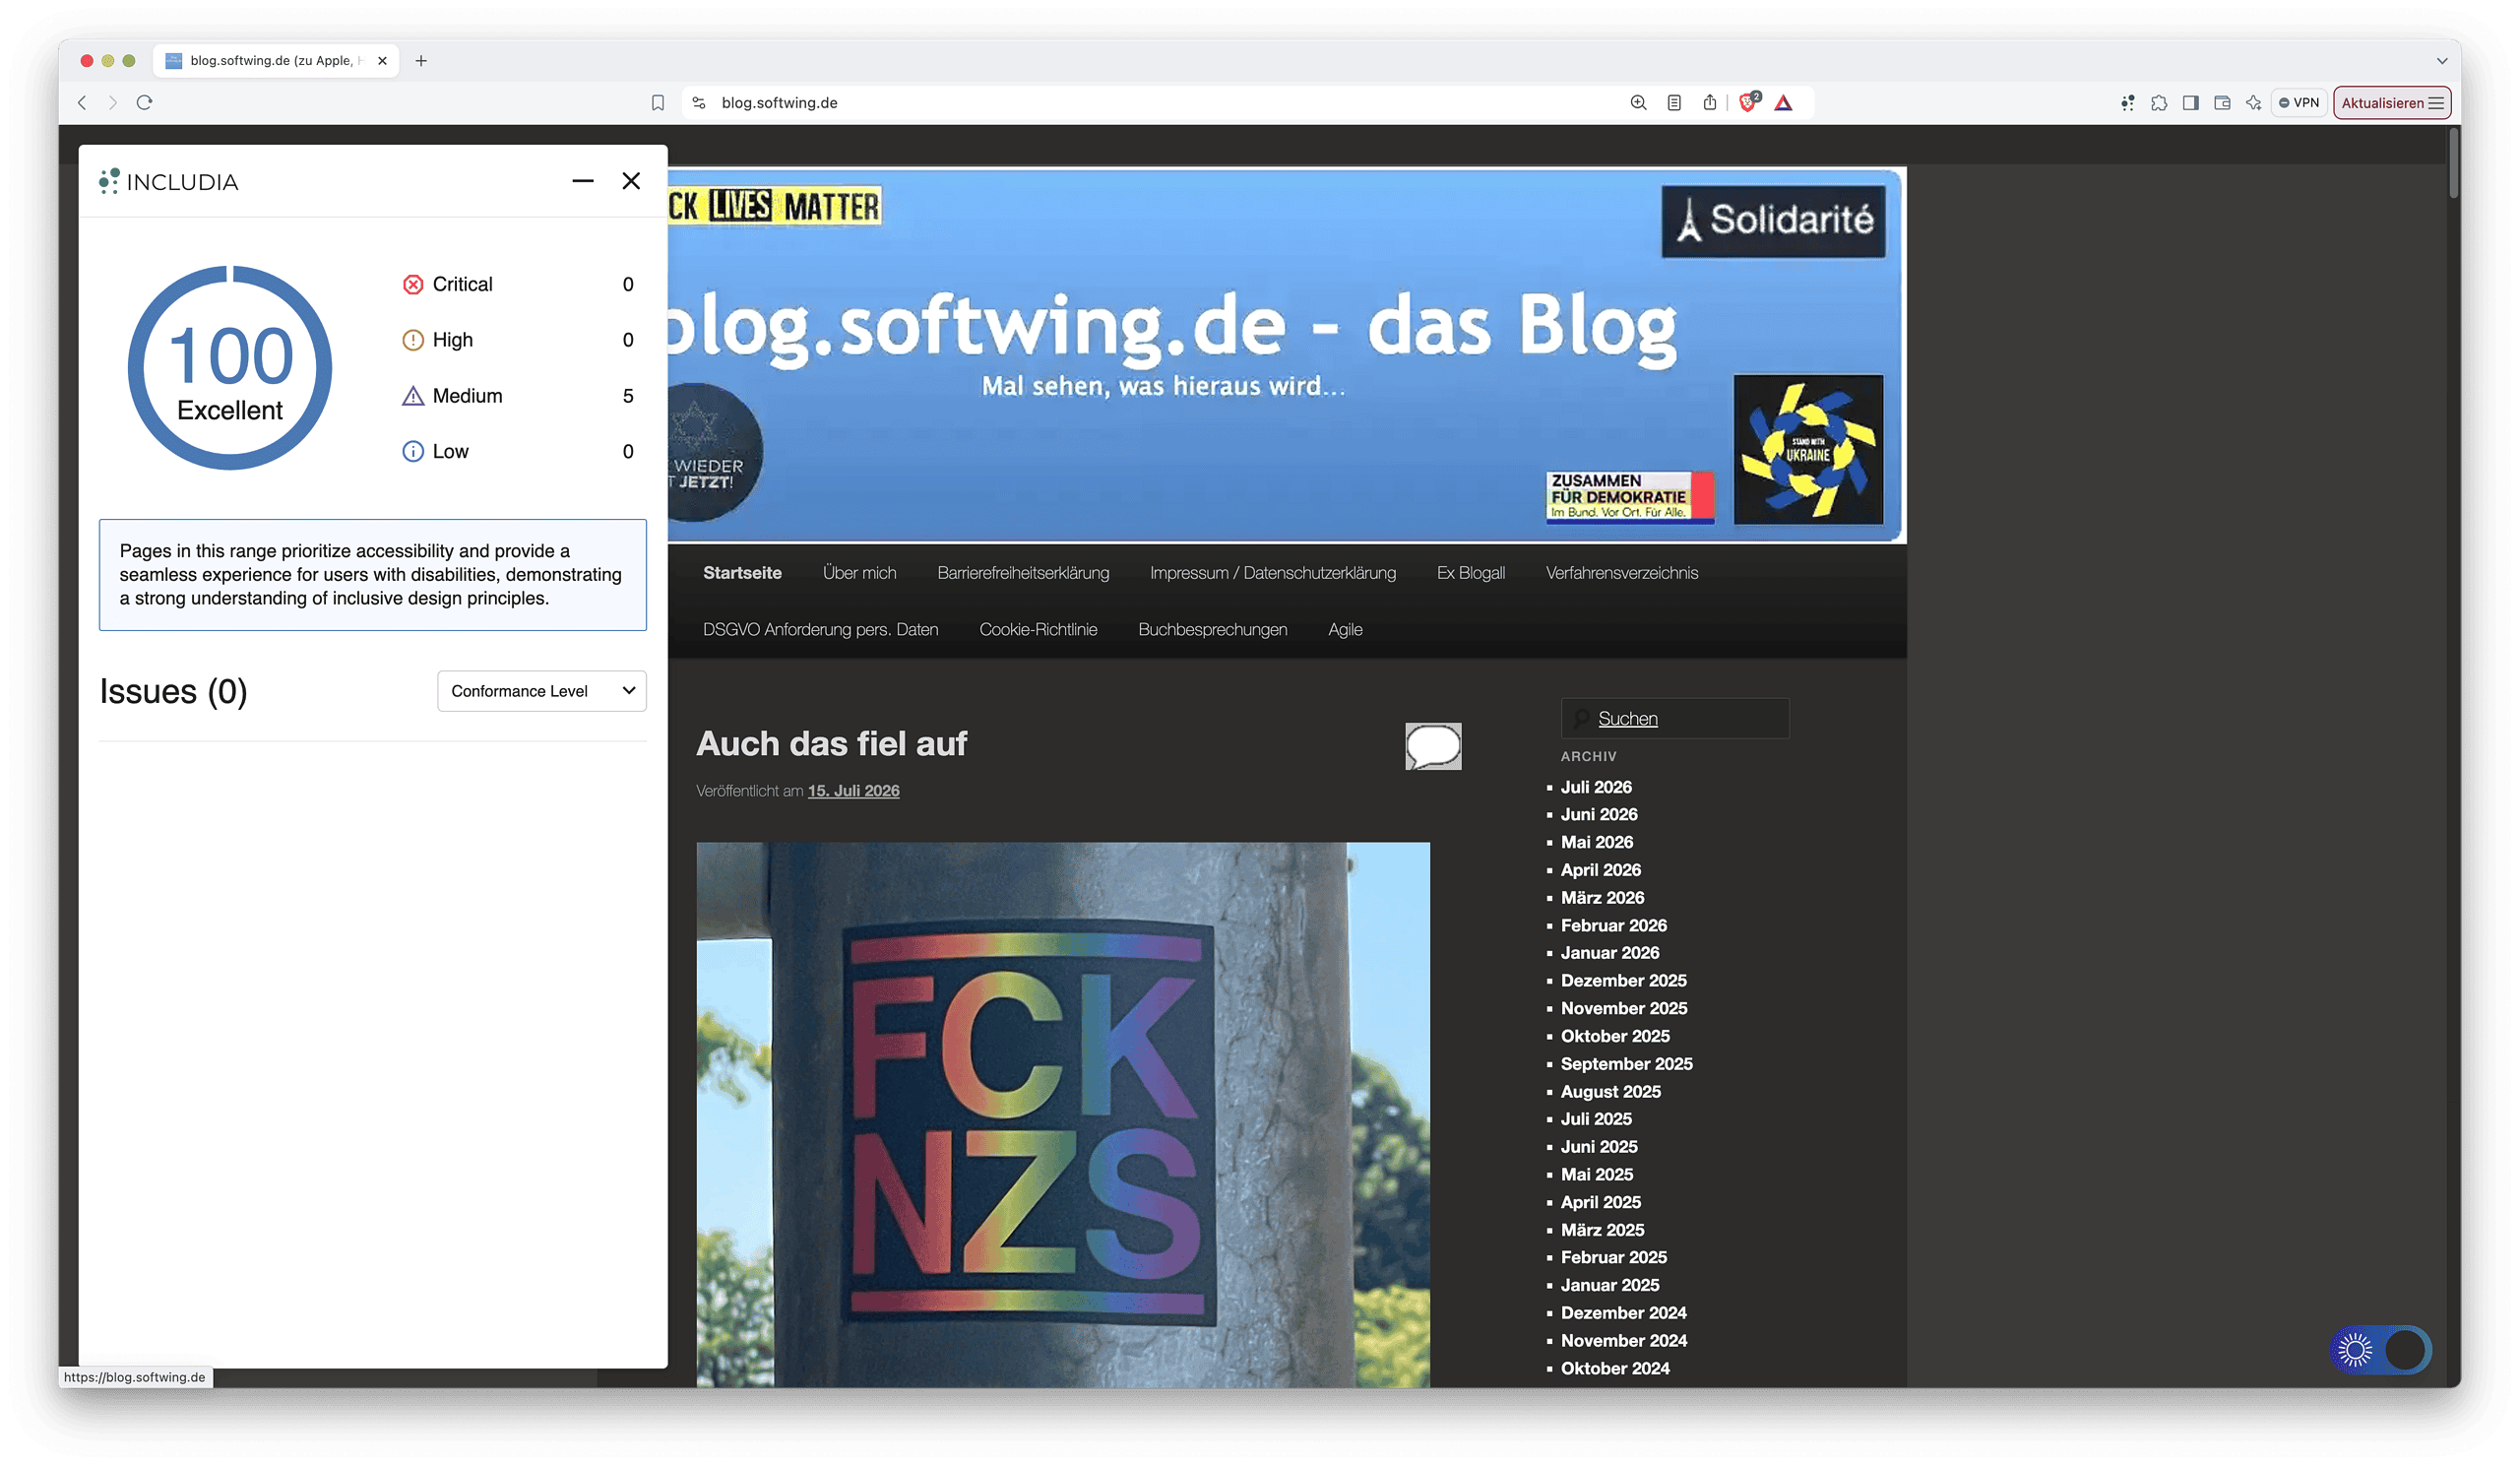Open Barrierefreiheitserklärung menu item
Image resolution: width=2520 pixels, height=1464 pixels.
1023,573
